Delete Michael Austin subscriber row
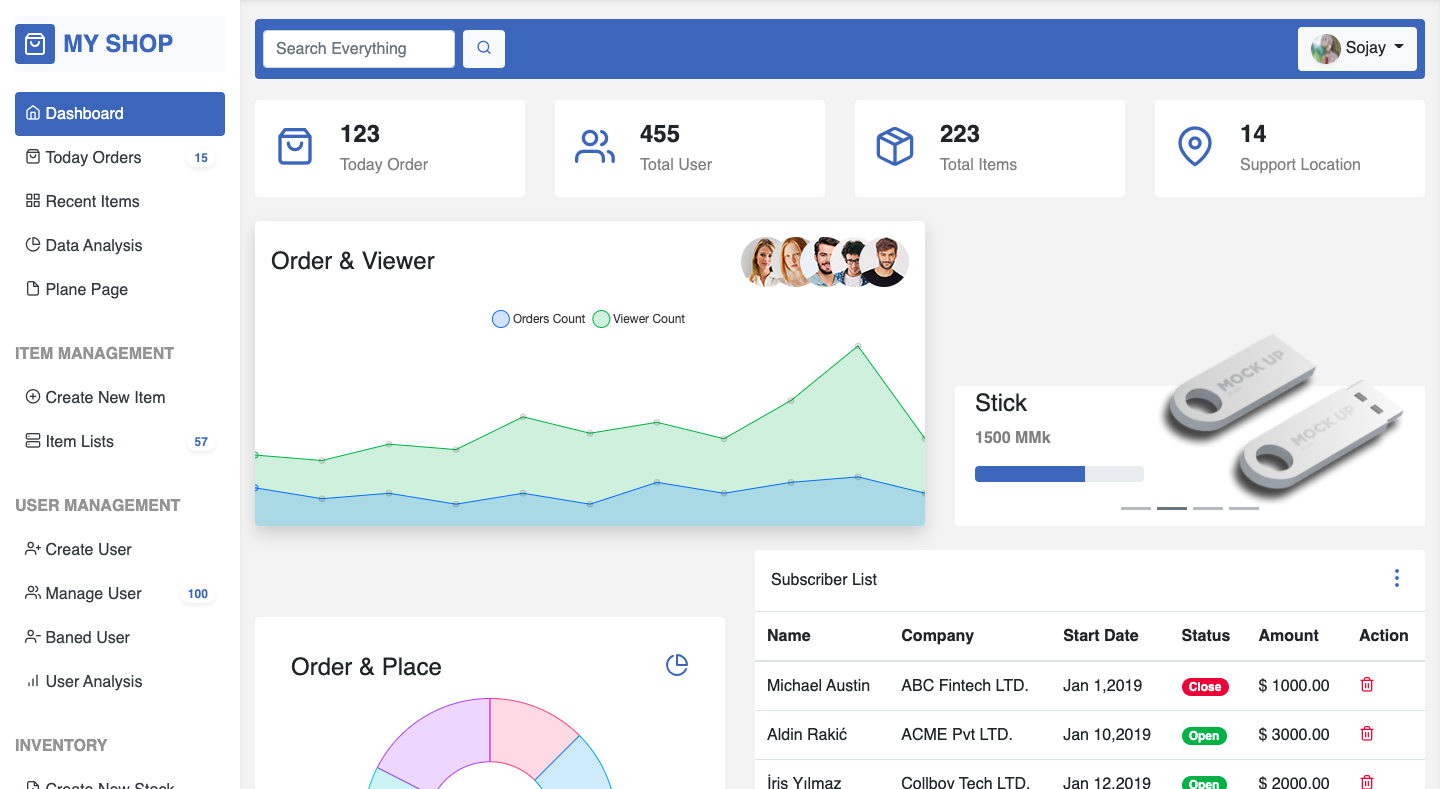The height and width of the screenshot is (789, 1440). 1367,685
